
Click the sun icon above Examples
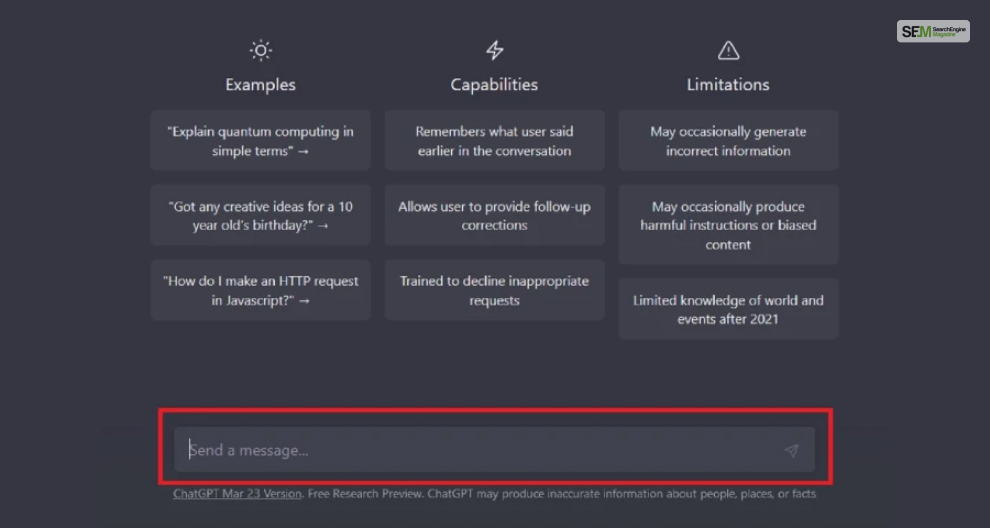[260, 51]
